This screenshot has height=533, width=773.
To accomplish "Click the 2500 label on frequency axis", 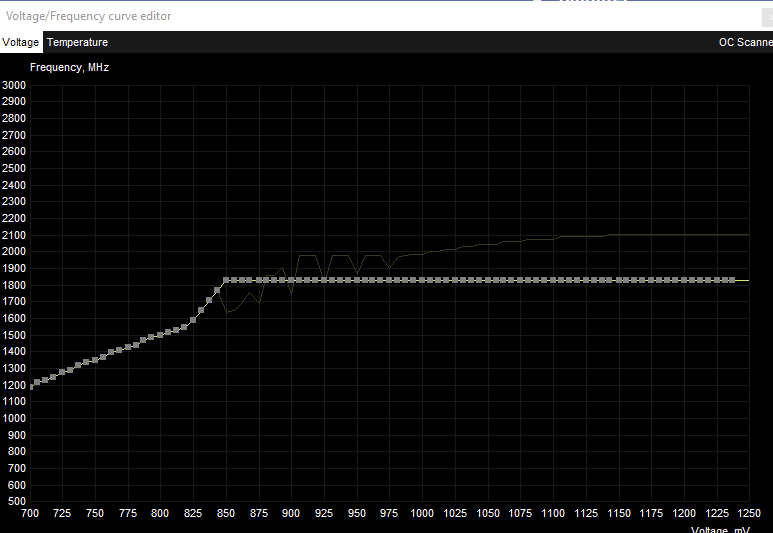I will tap(14, 168).
